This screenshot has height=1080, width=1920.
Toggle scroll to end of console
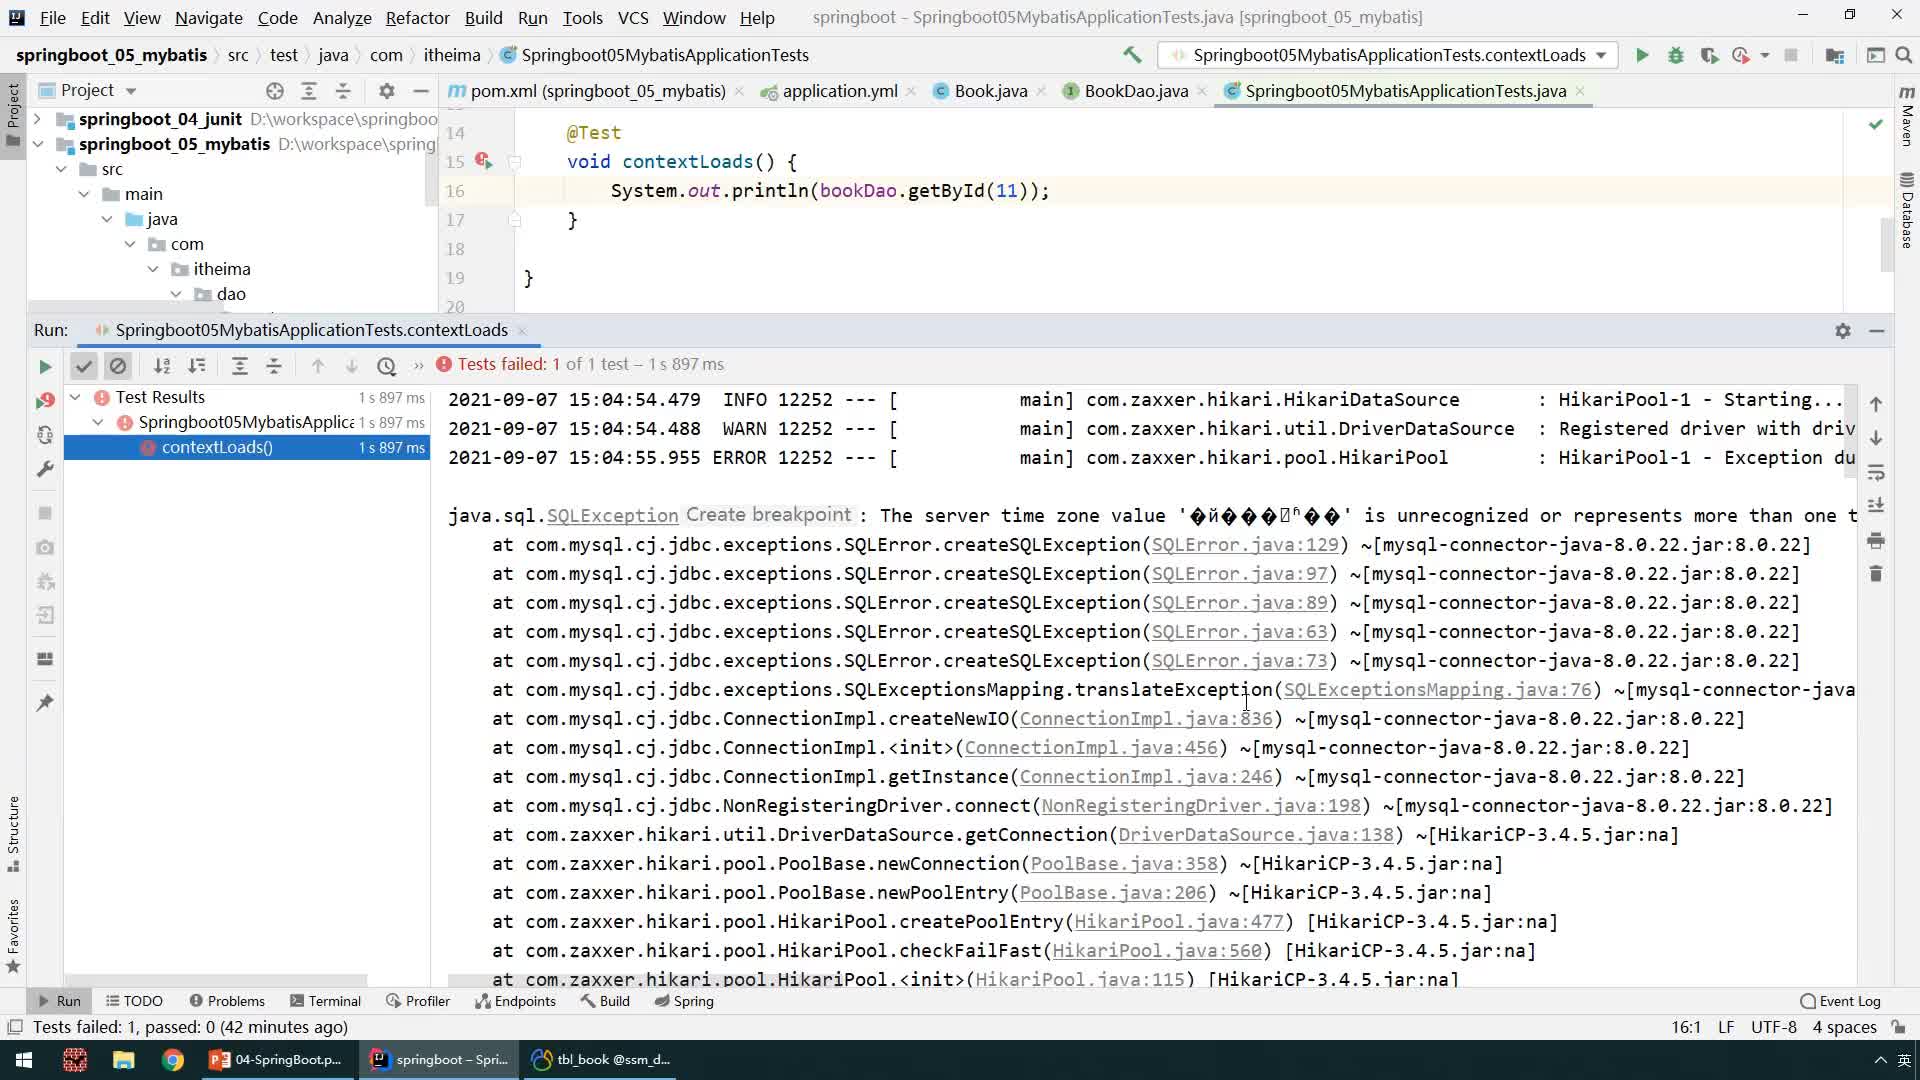tap(1876, 506)
